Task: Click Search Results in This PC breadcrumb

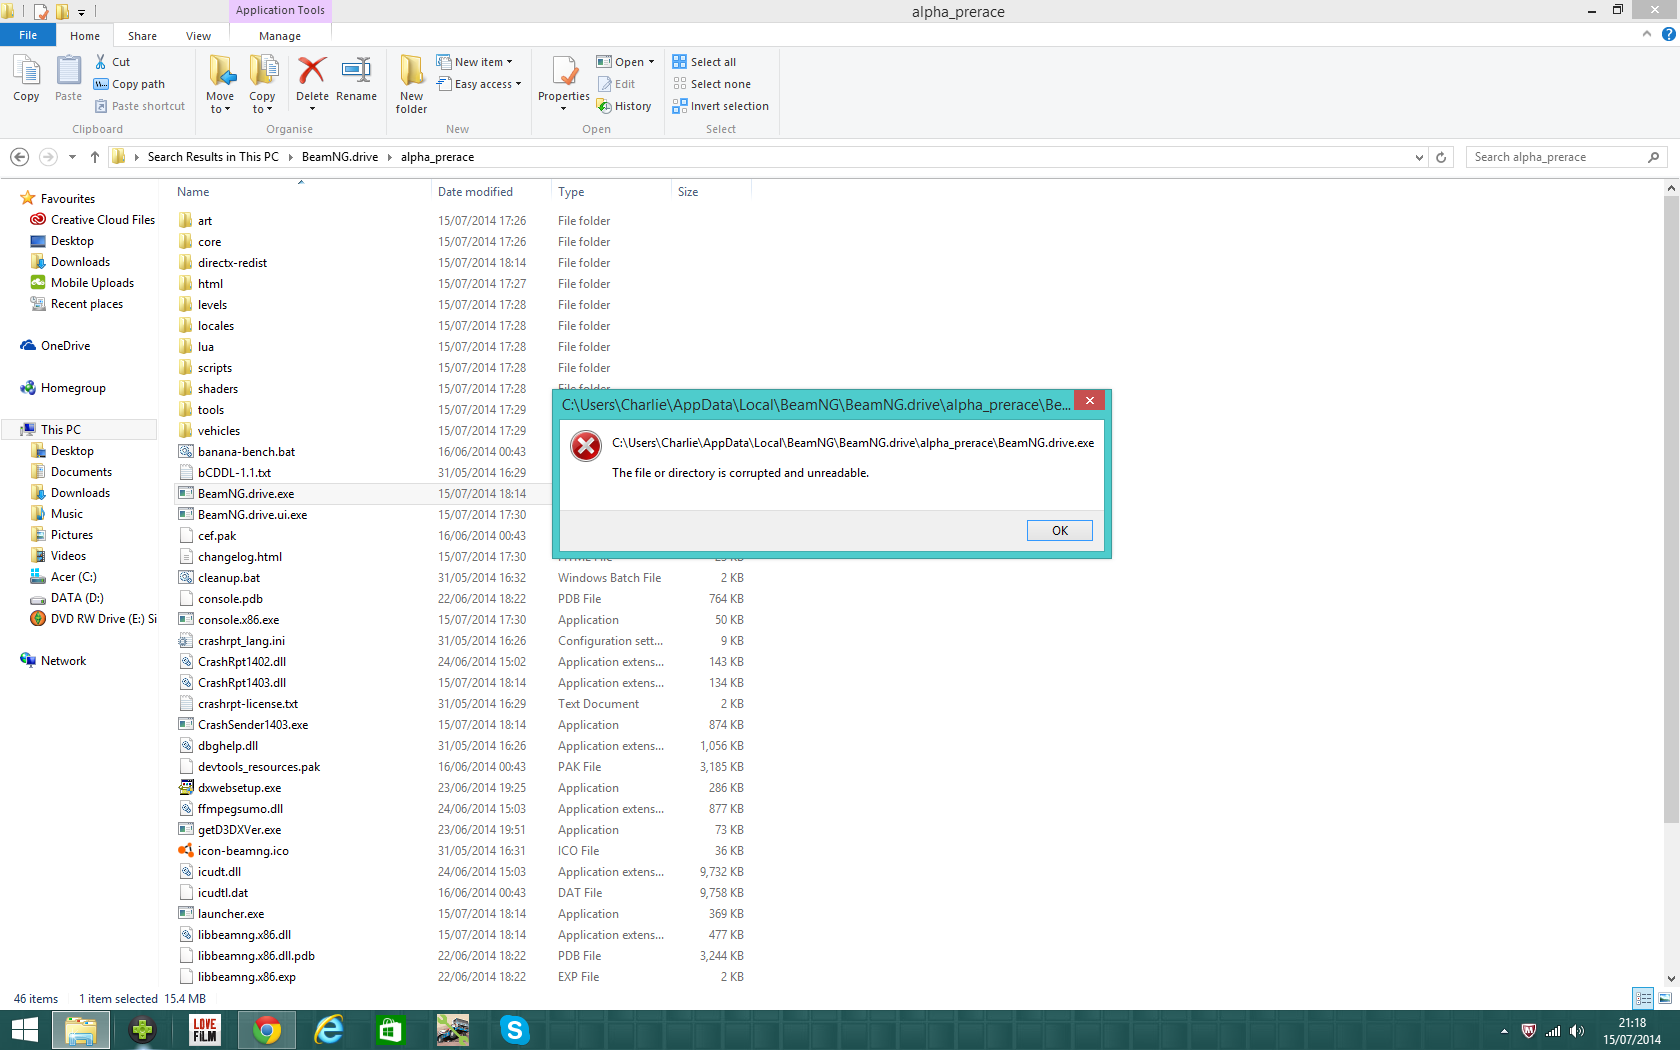Action: [213, 157]
